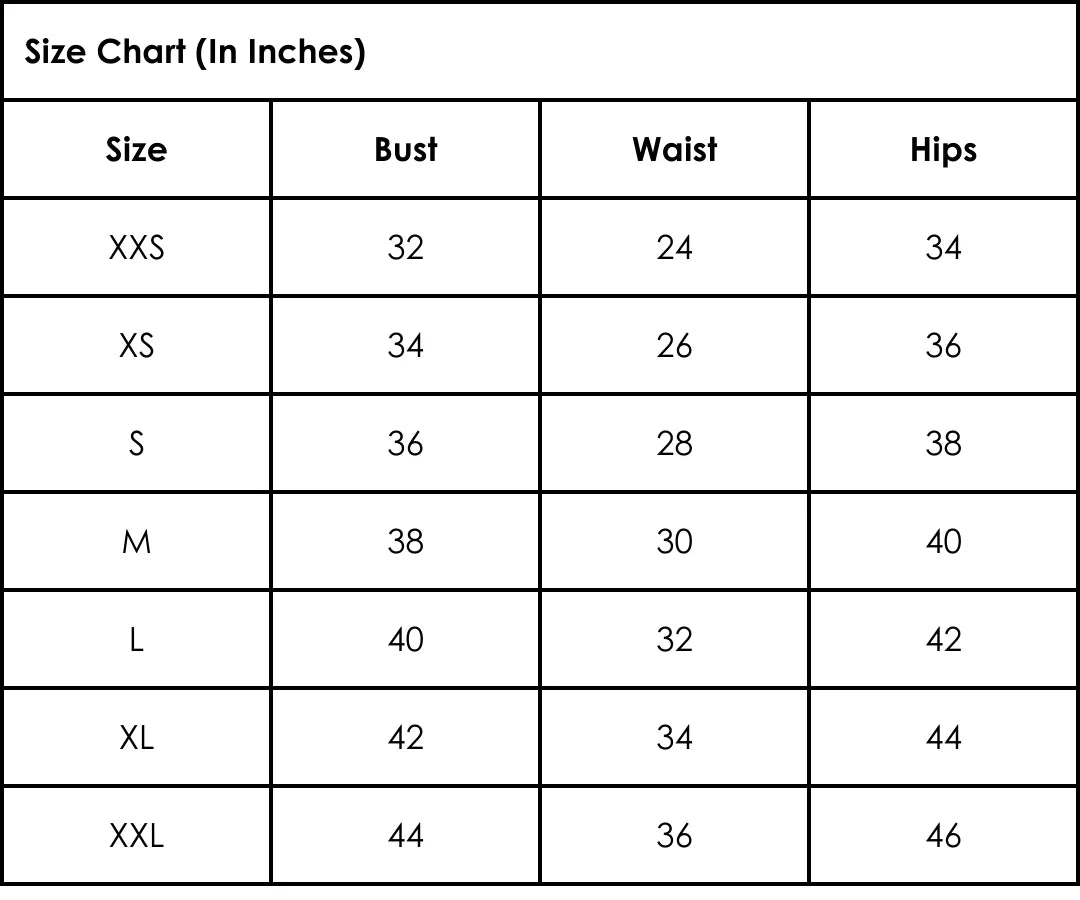This screenshot has height=900, width=1080.
Task: Click the XS size cell
Action: point(136,345)
